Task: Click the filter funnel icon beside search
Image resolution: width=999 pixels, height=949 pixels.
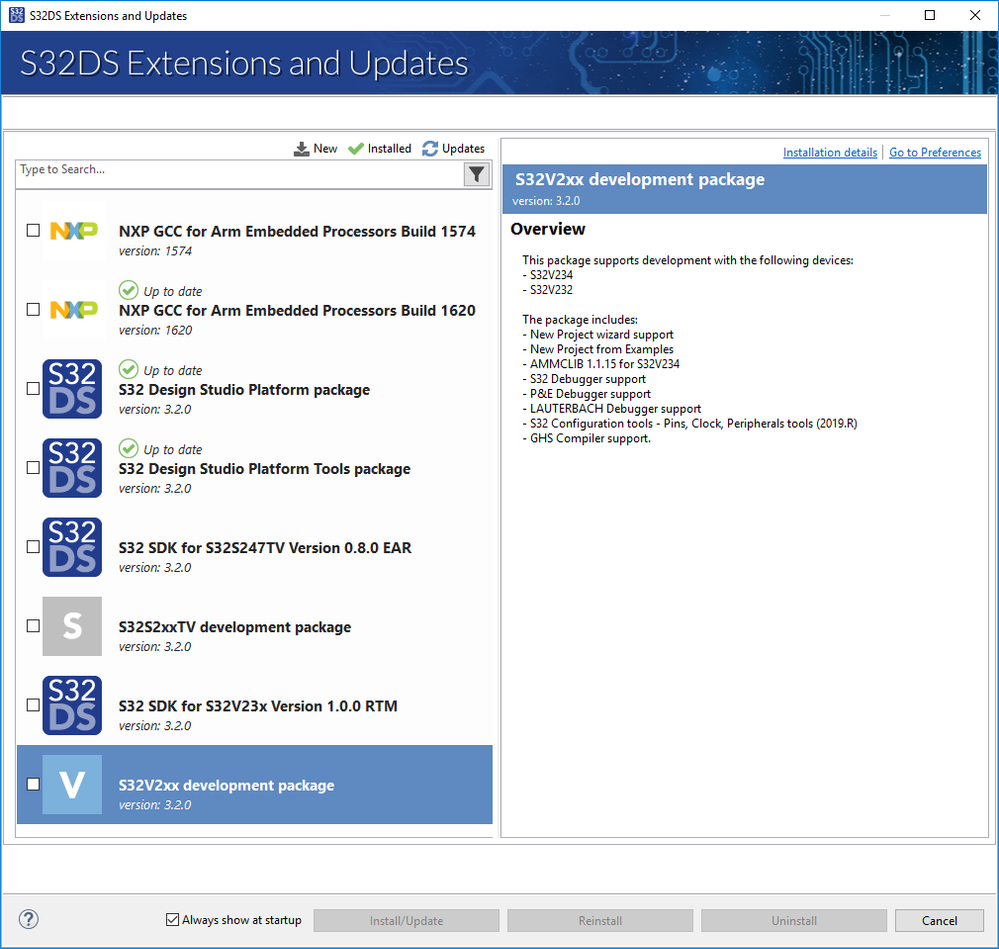Action: coord(476,174)
